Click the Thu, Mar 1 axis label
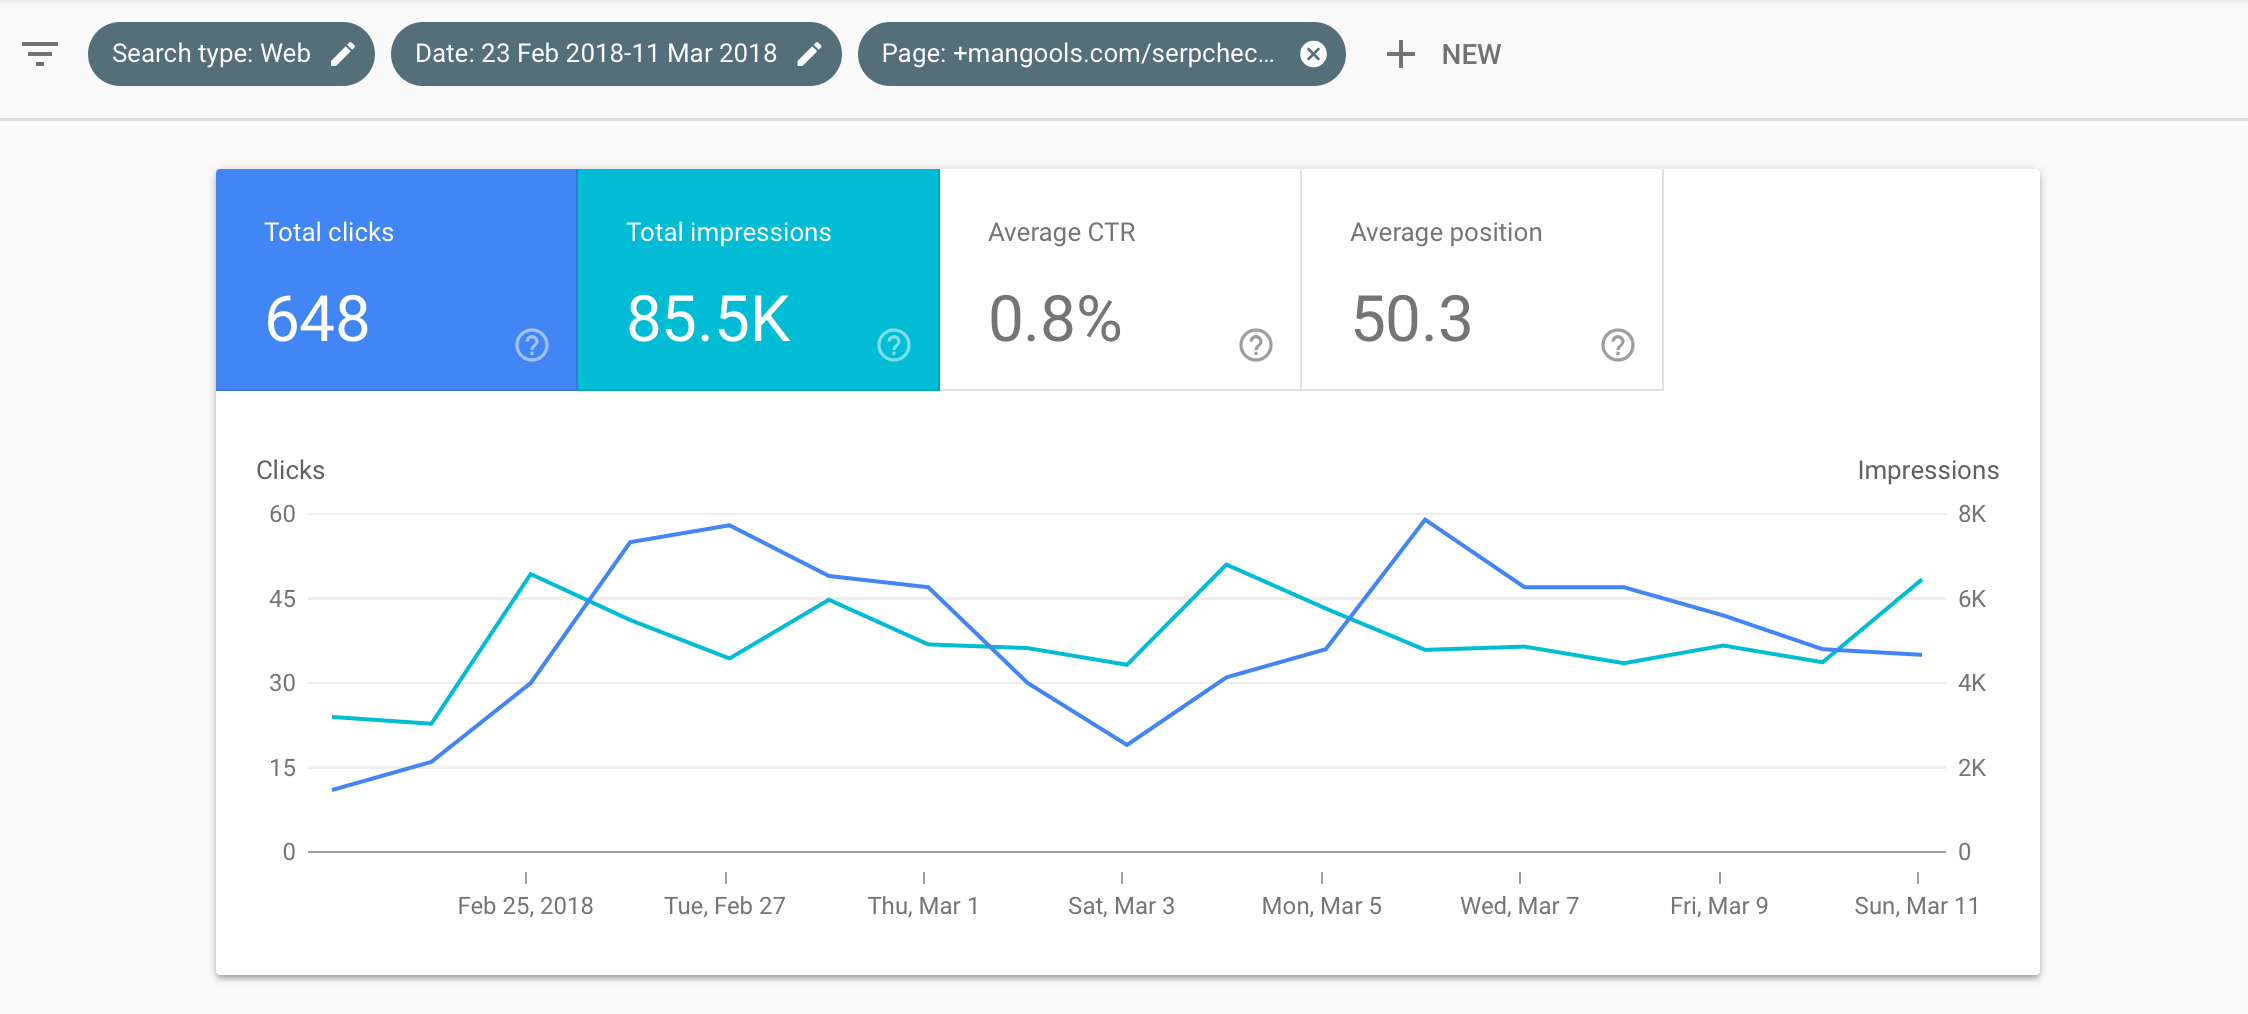The width and height of the screenshot is (2248, 1014). click(x=923, y=906)
